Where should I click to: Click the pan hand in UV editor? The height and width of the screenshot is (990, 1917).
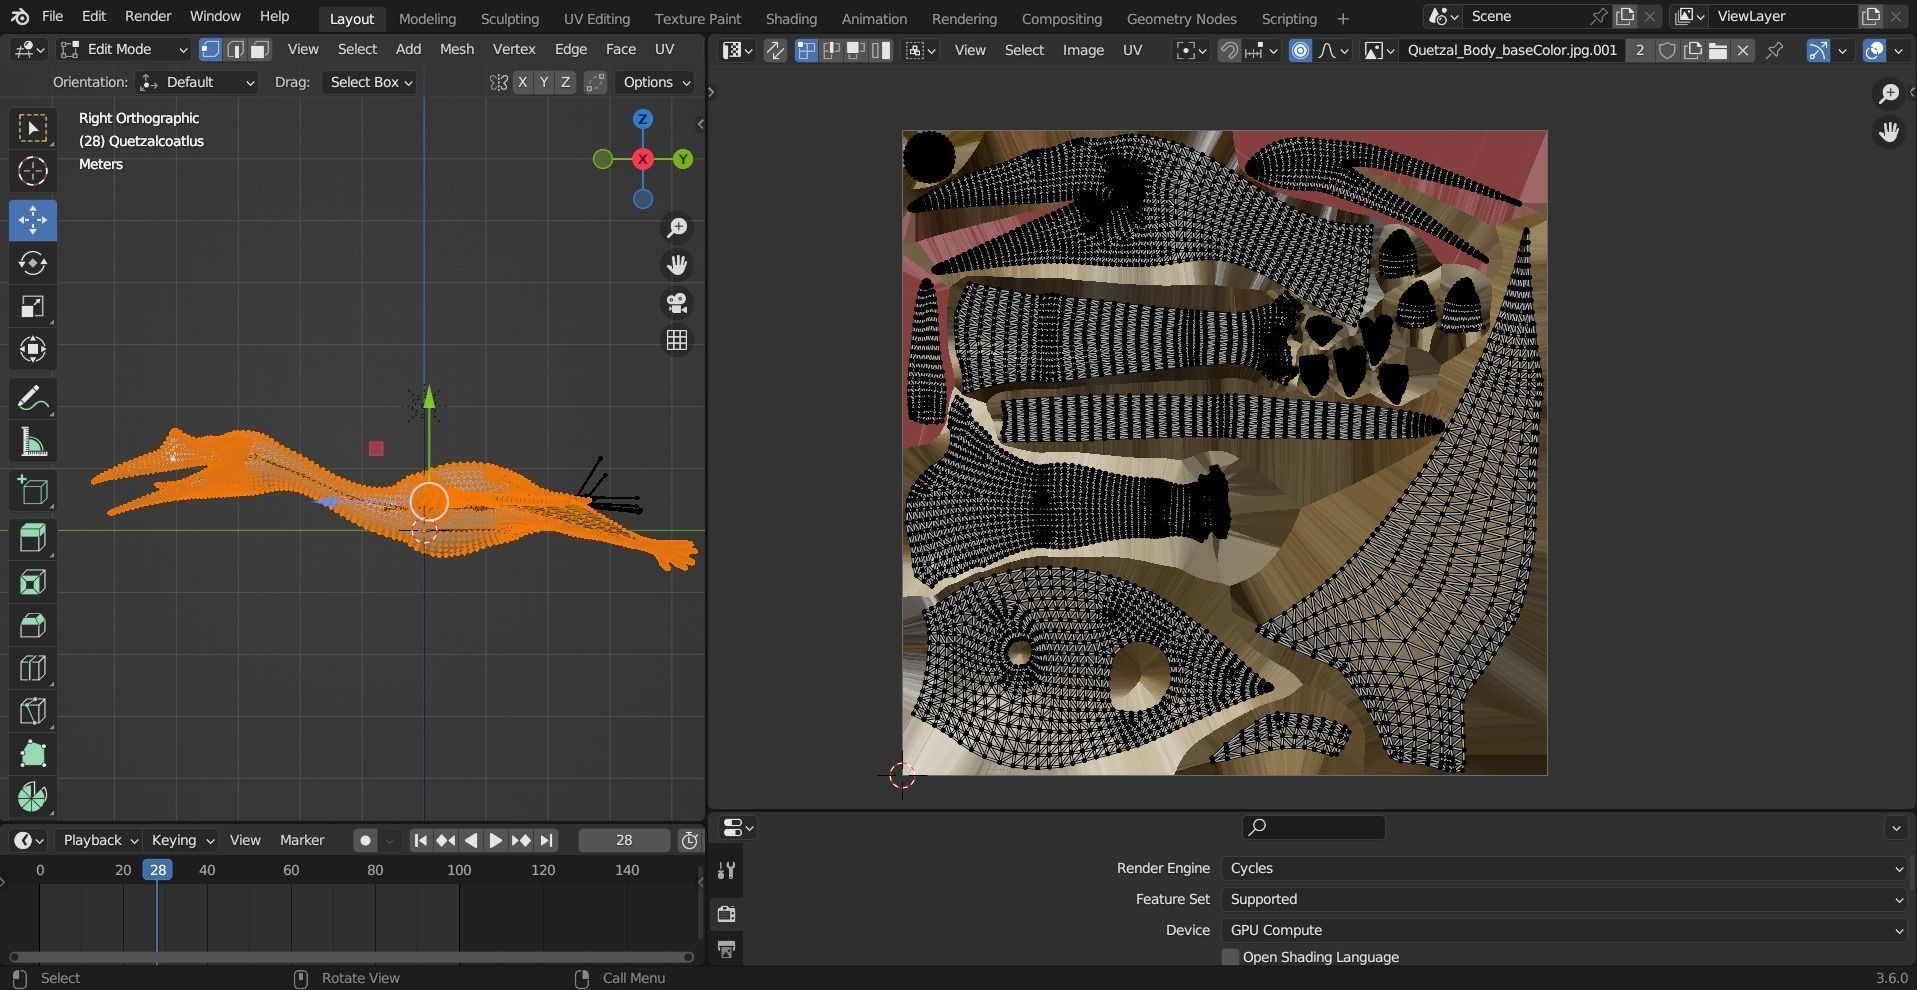click(x=1888, y=132)
